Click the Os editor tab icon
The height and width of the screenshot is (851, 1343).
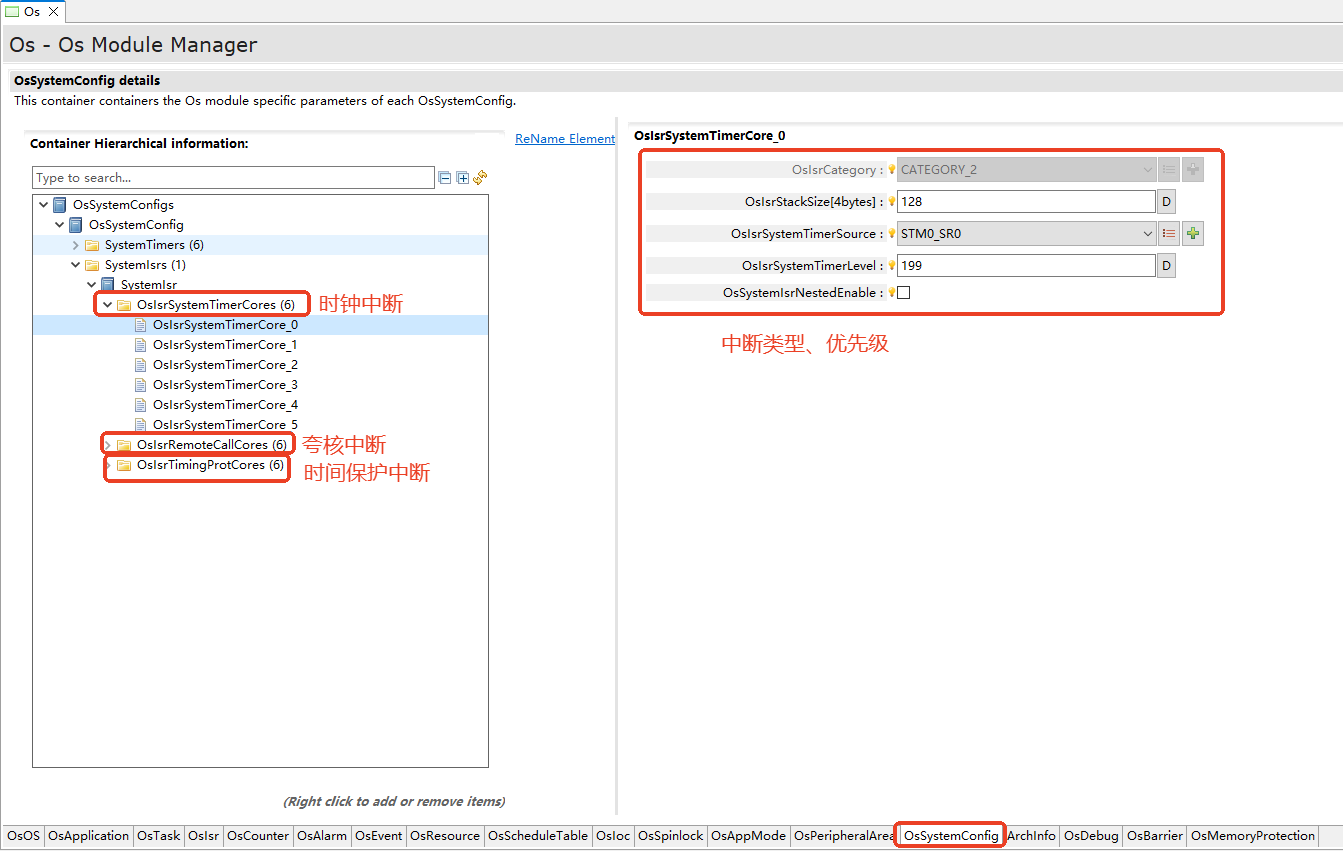coord(13,12)
